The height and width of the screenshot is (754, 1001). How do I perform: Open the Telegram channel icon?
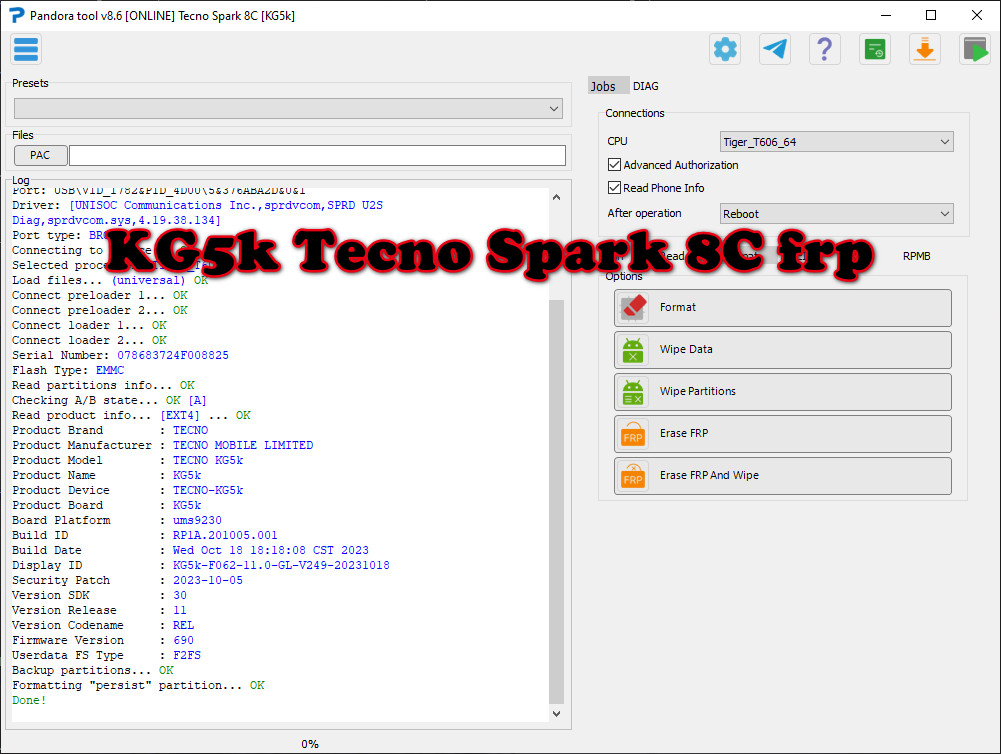tap(774, 49)
